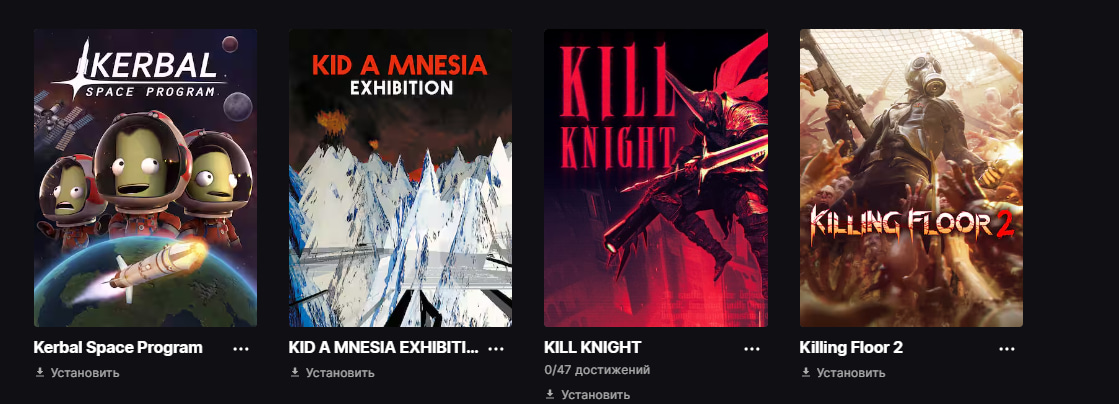Click the KILL KNIGHT title text
This screenshot has height=404, width=1119.
(x=592, y=348)
